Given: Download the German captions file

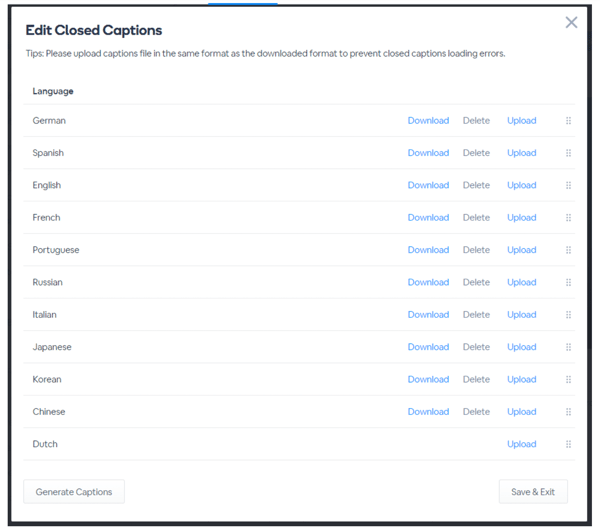Looking at the screenshot, I should 428,121.
